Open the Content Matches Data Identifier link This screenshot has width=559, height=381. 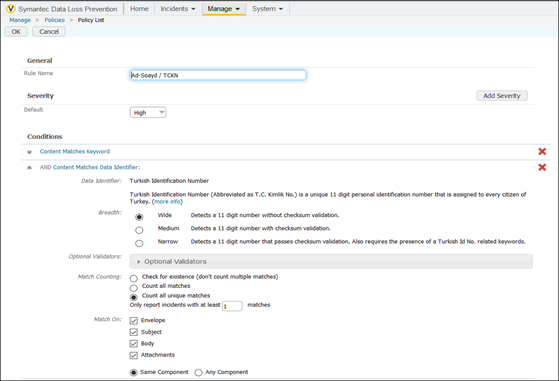[97, 167]
